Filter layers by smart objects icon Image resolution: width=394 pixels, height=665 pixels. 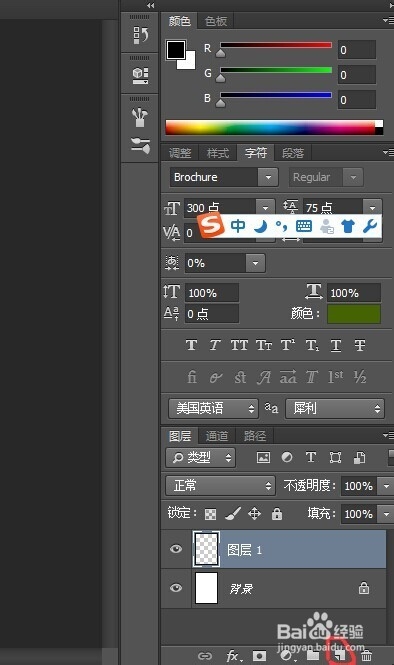tap(360, 457)
